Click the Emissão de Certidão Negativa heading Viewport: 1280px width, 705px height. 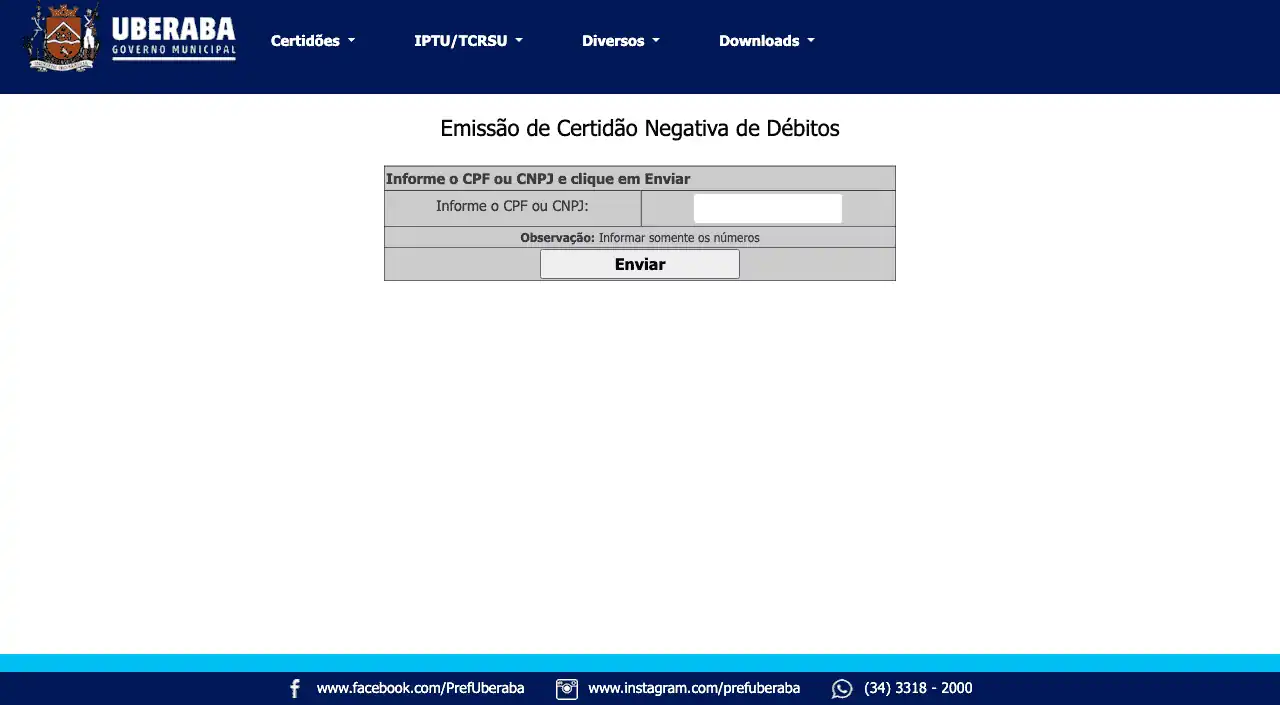tap(640, 128)
